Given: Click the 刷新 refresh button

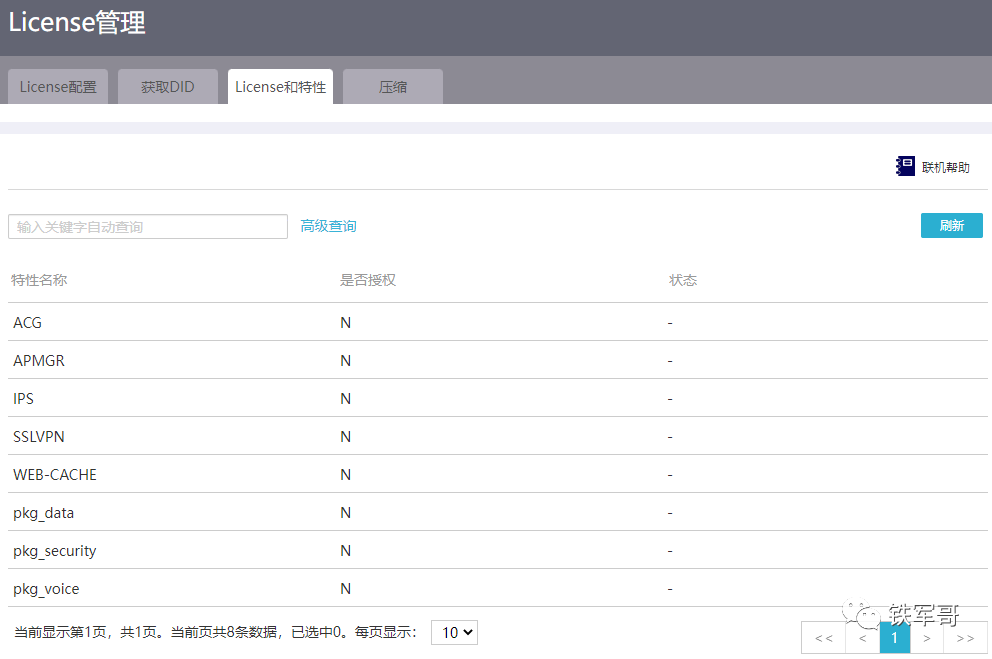Looking at the screenshot, I should pyautogui.click(x=951, y=226).
